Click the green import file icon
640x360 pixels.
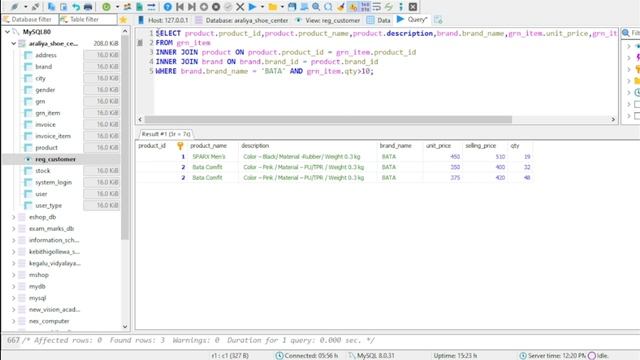139,7
